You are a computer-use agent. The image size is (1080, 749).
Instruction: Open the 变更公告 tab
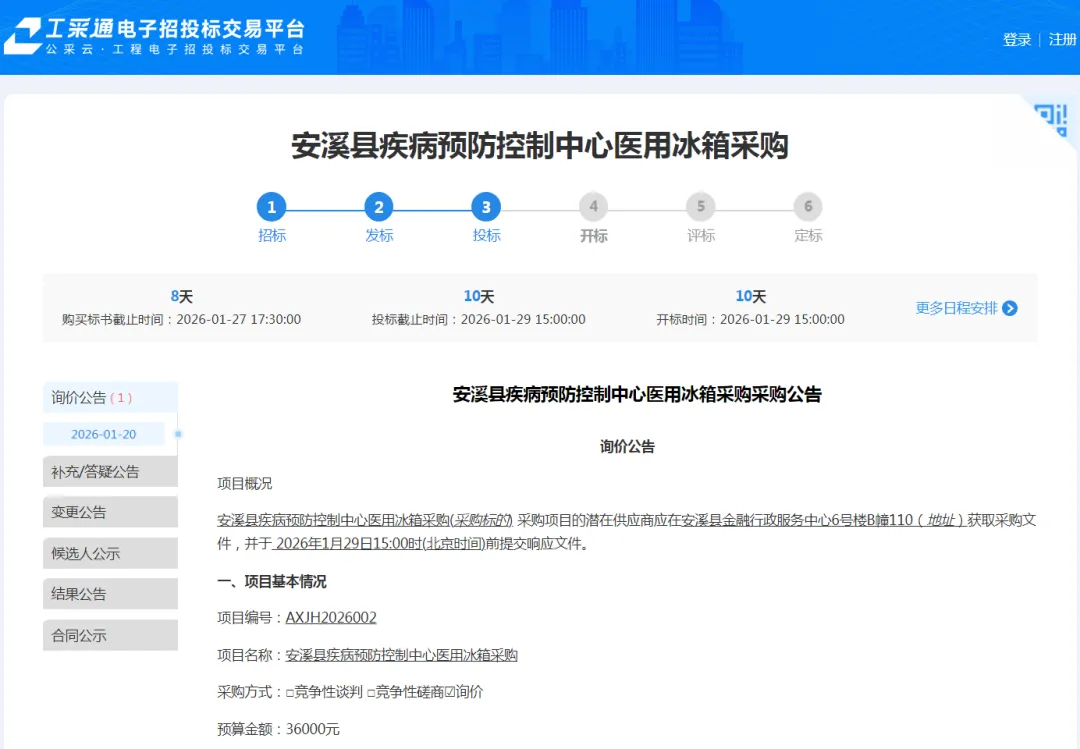(110, 512)
